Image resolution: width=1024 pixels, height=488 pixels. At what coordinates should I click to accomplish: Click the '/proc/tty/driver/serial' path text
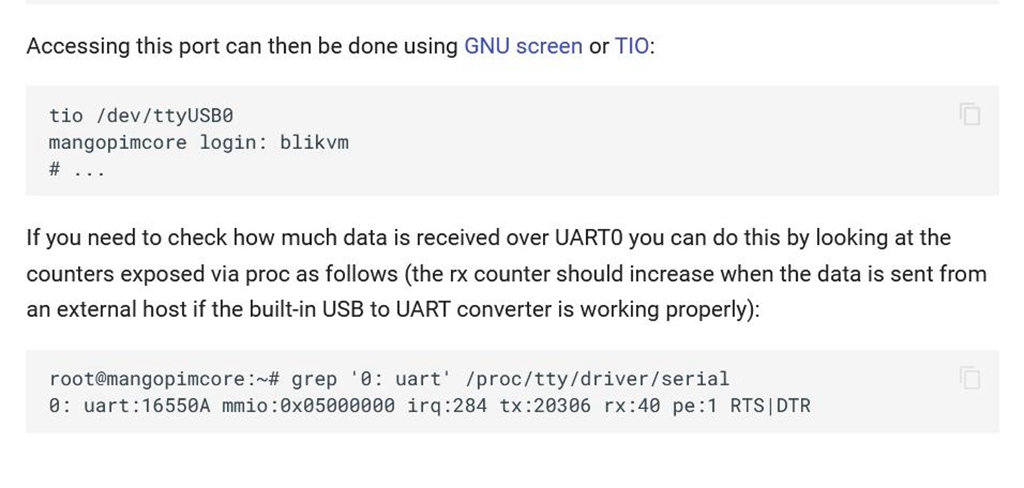tap(598, 379)
